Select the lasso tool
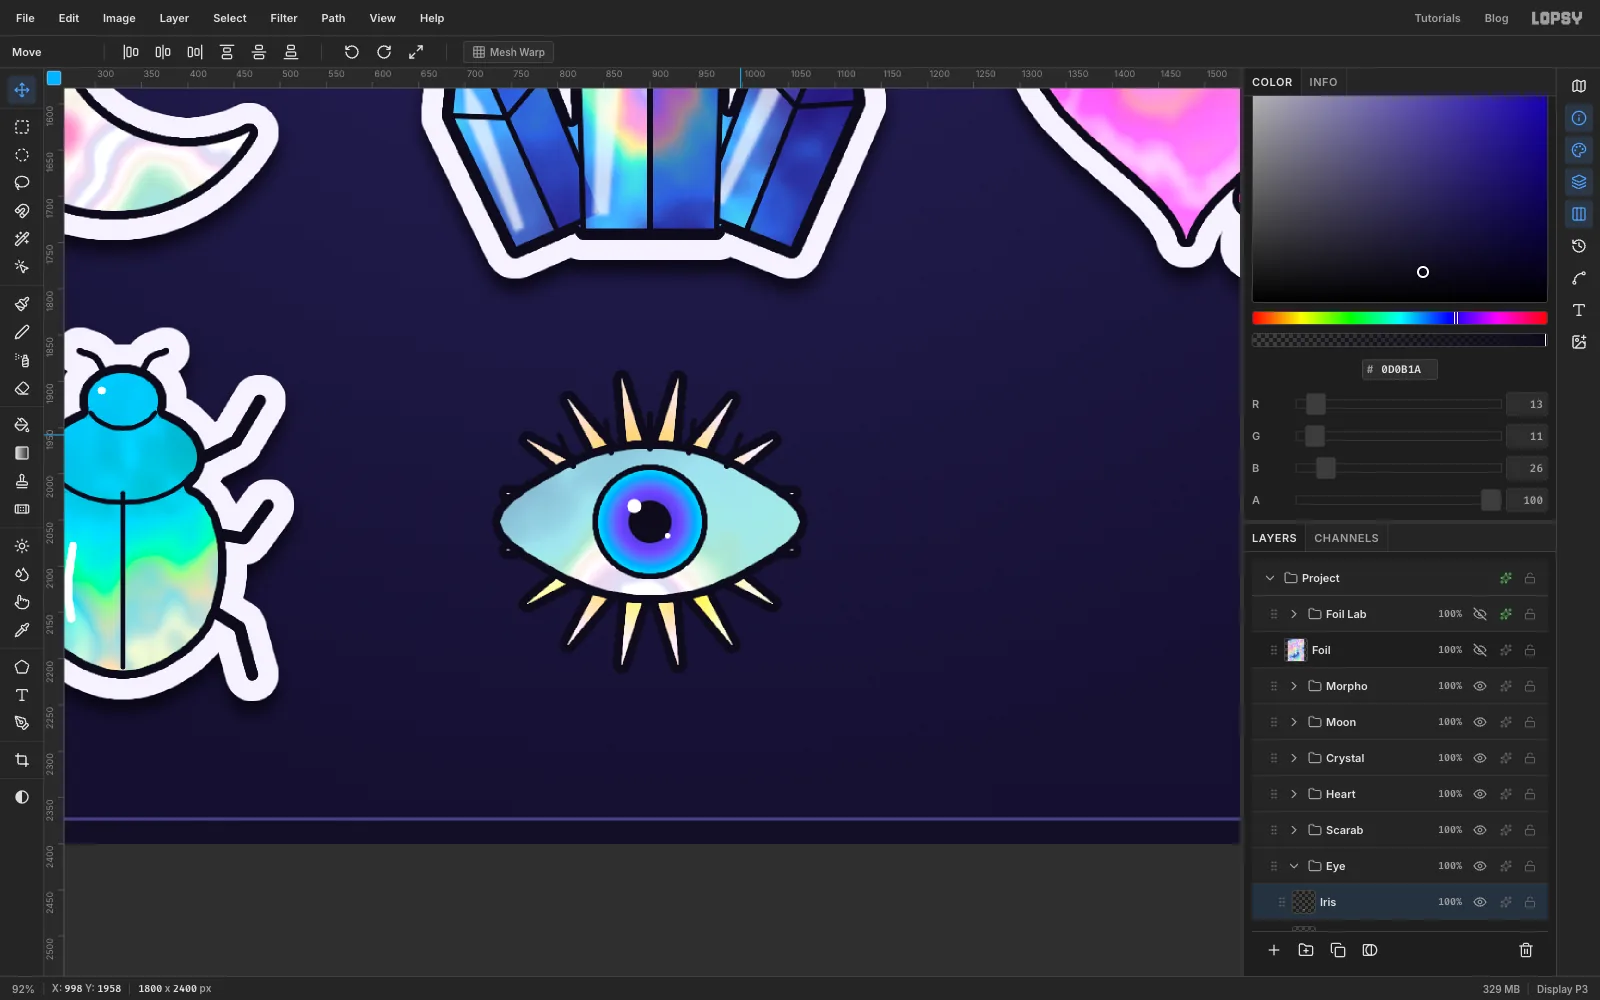This screenshot has width=1600, height=1000. coord(22,183)
